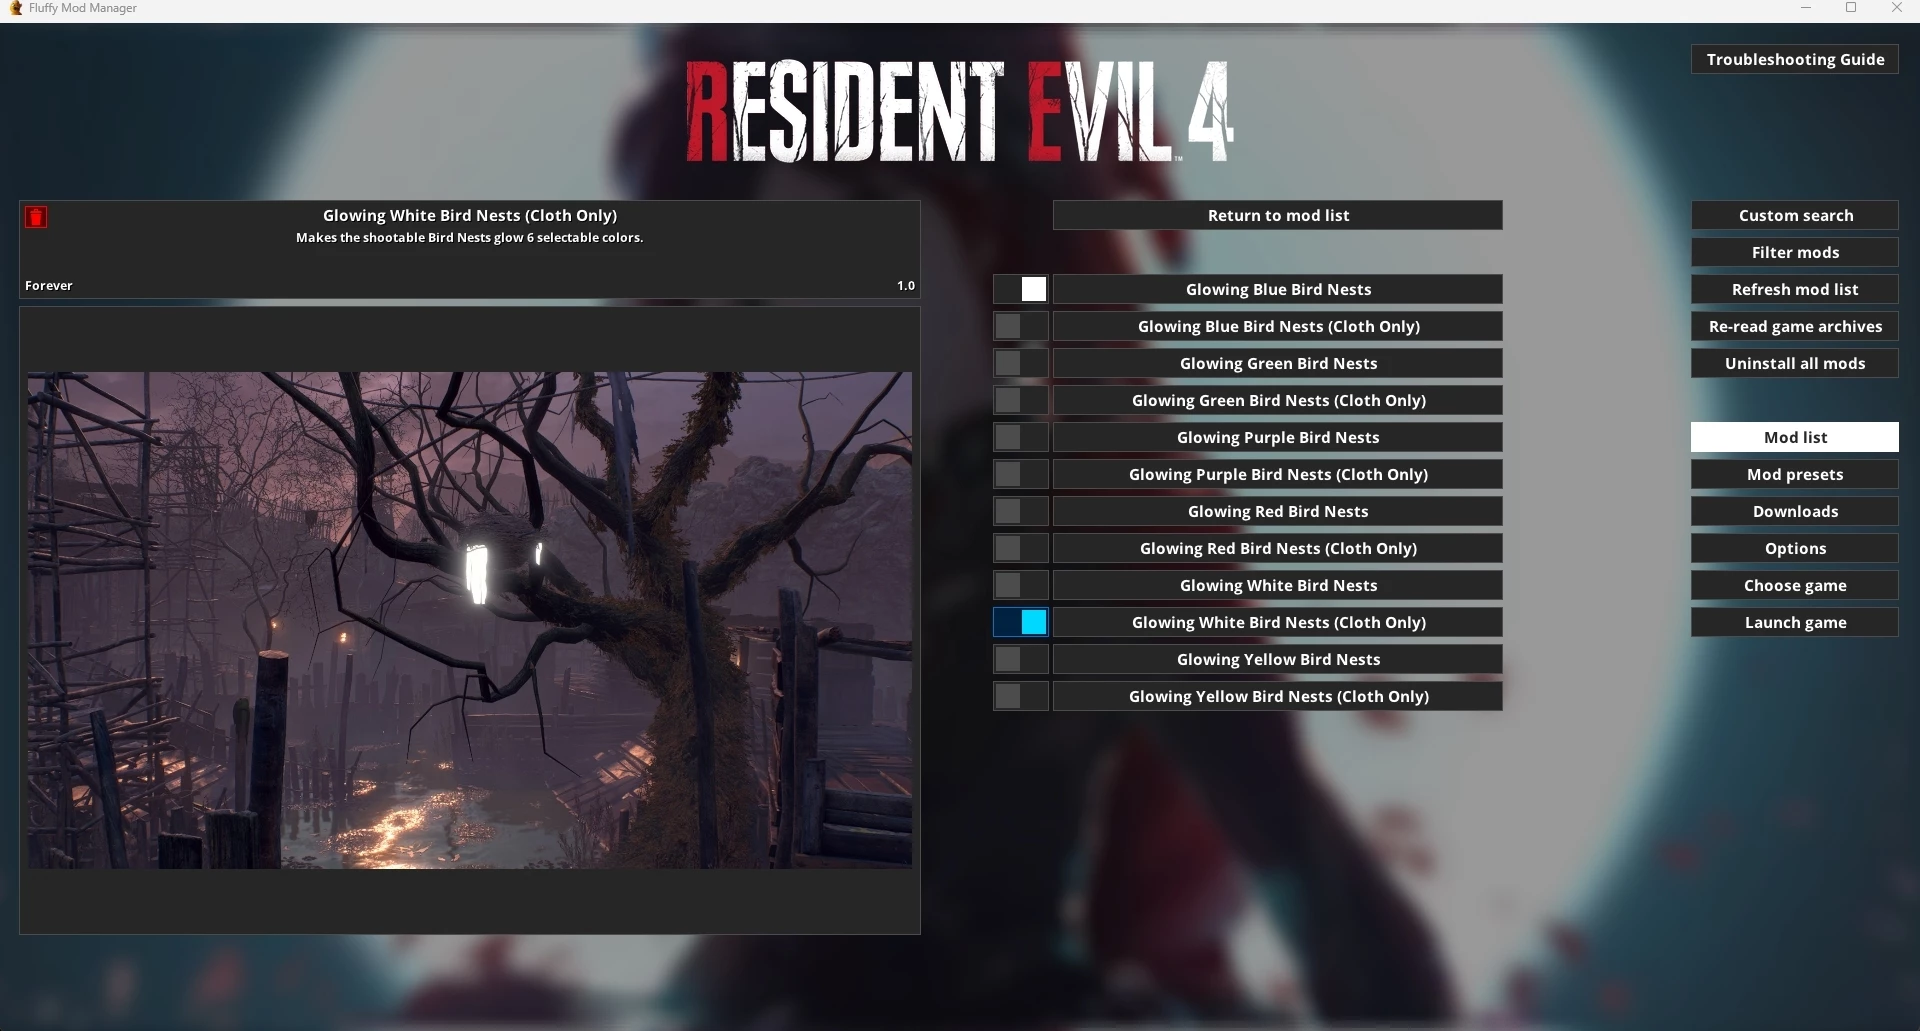
Task: Enable Glowing Yellow Bird Nests (Cloth Only) toggle
Action: point(1020,696)
